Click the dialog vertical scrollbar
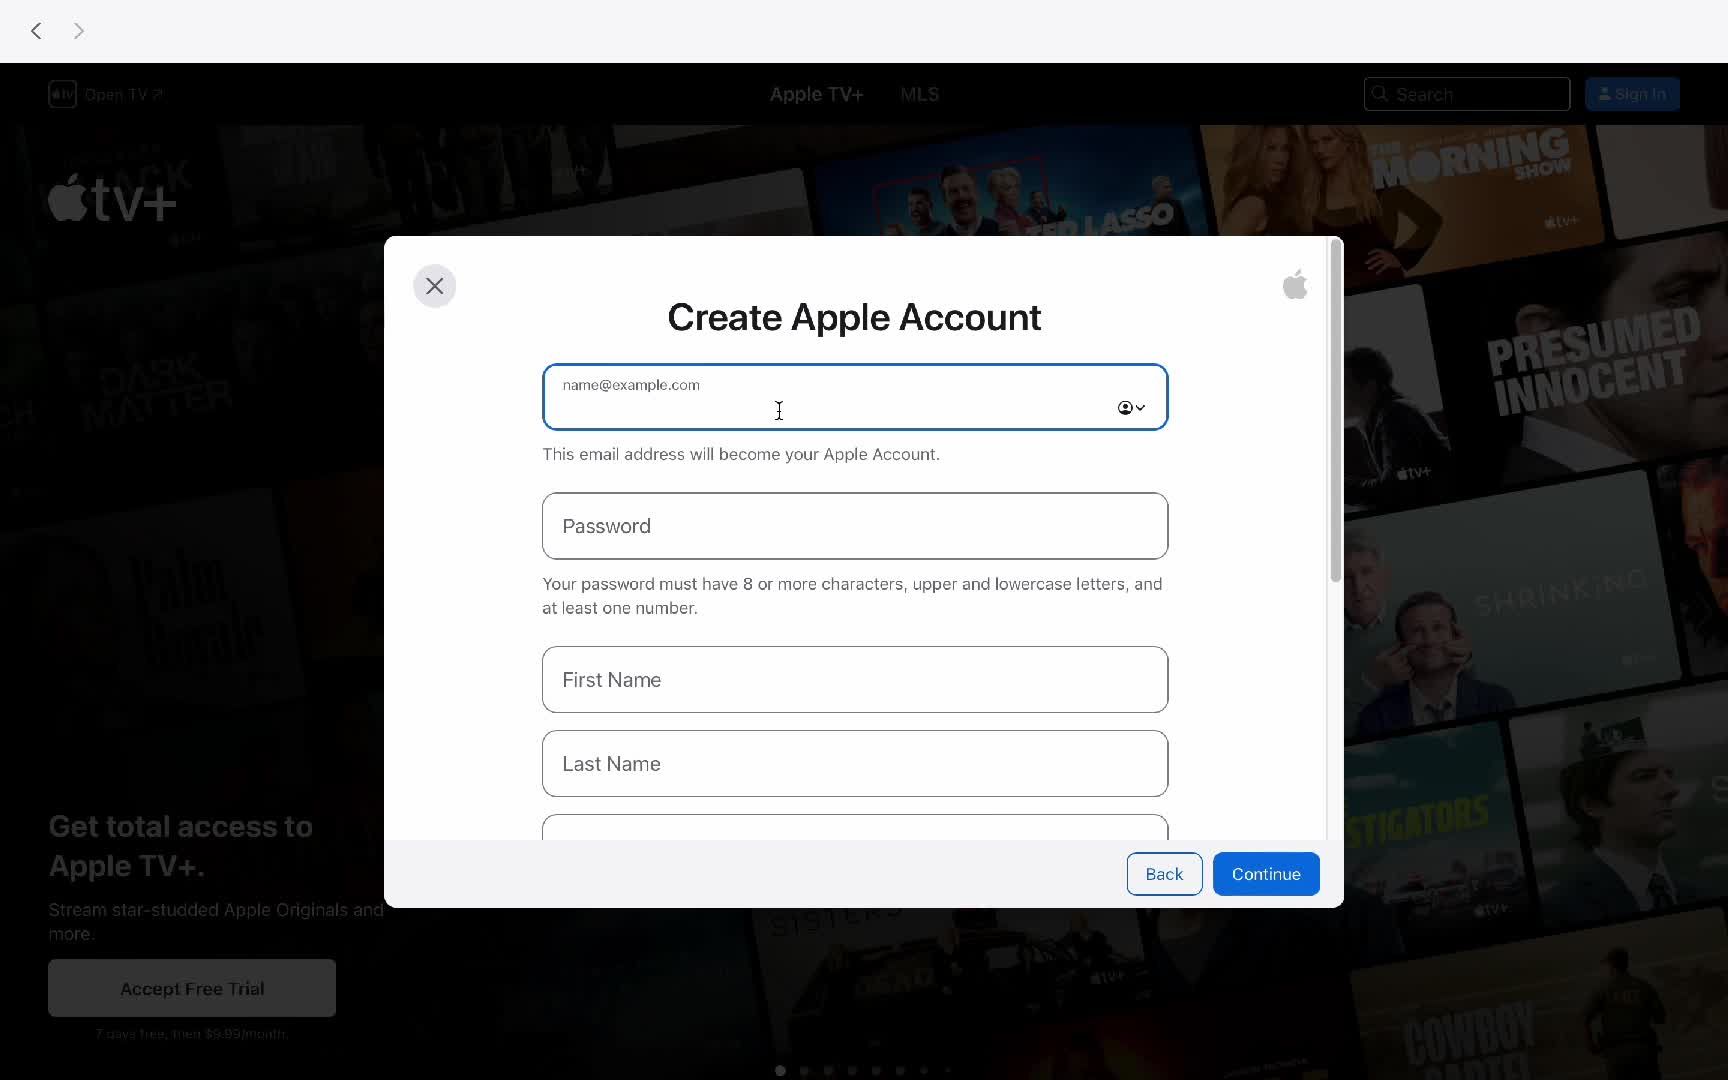 [x=1335, y=410]
